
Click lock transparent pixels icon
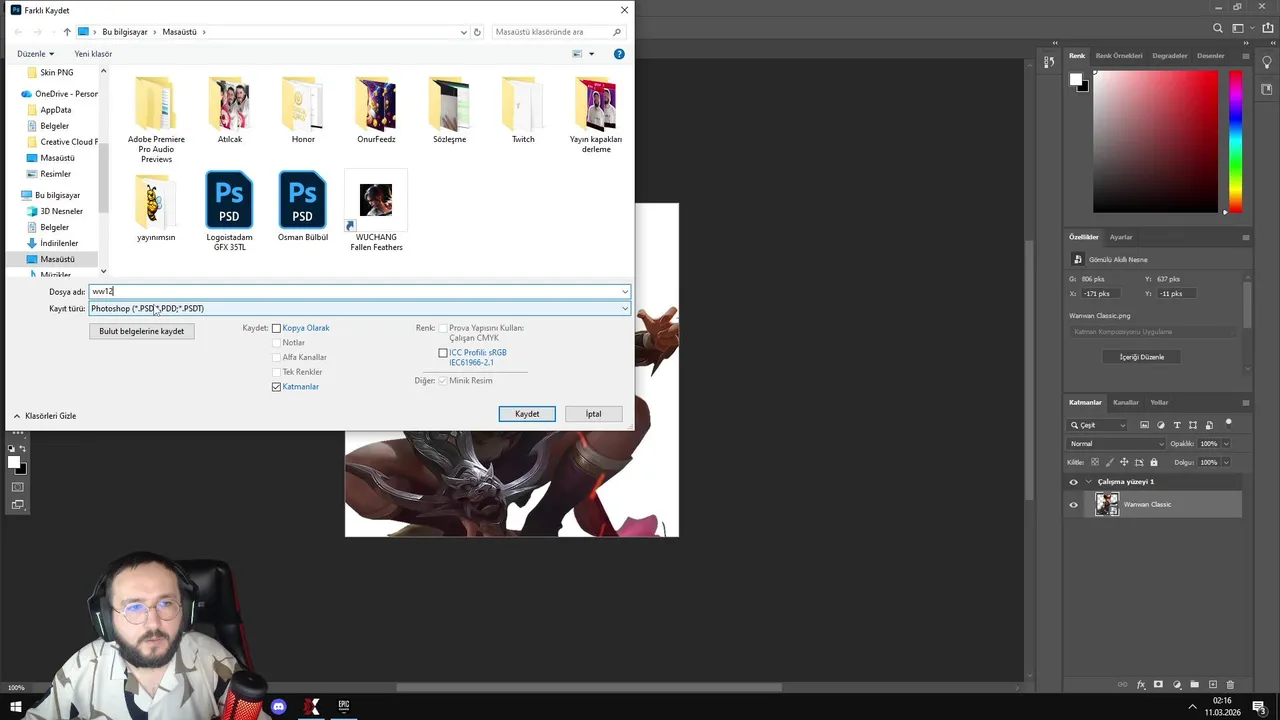coord(1095,462)
